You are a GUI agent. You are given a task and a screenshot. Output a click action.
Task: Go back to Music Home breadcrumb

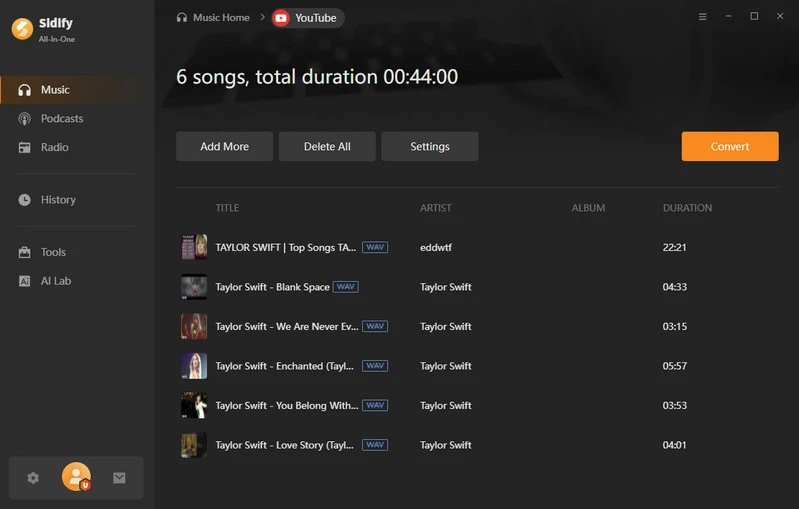(221, 17)
